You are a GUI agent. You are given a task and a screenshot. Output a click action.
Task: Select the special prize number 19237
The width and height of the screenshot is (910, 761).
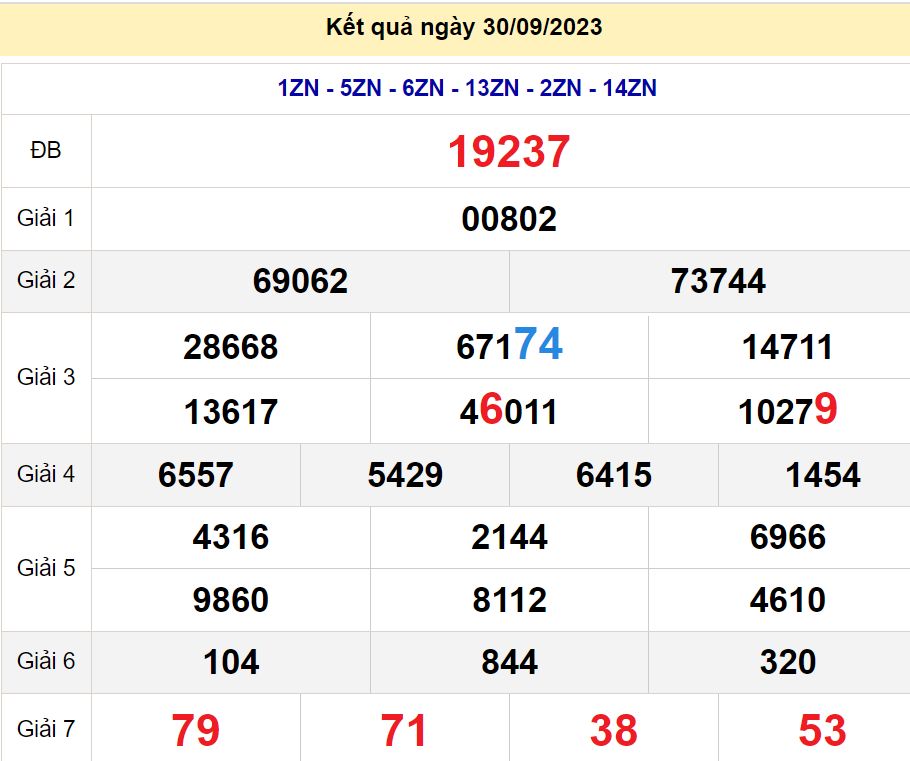pyautogui.click(x=508, y=152)
